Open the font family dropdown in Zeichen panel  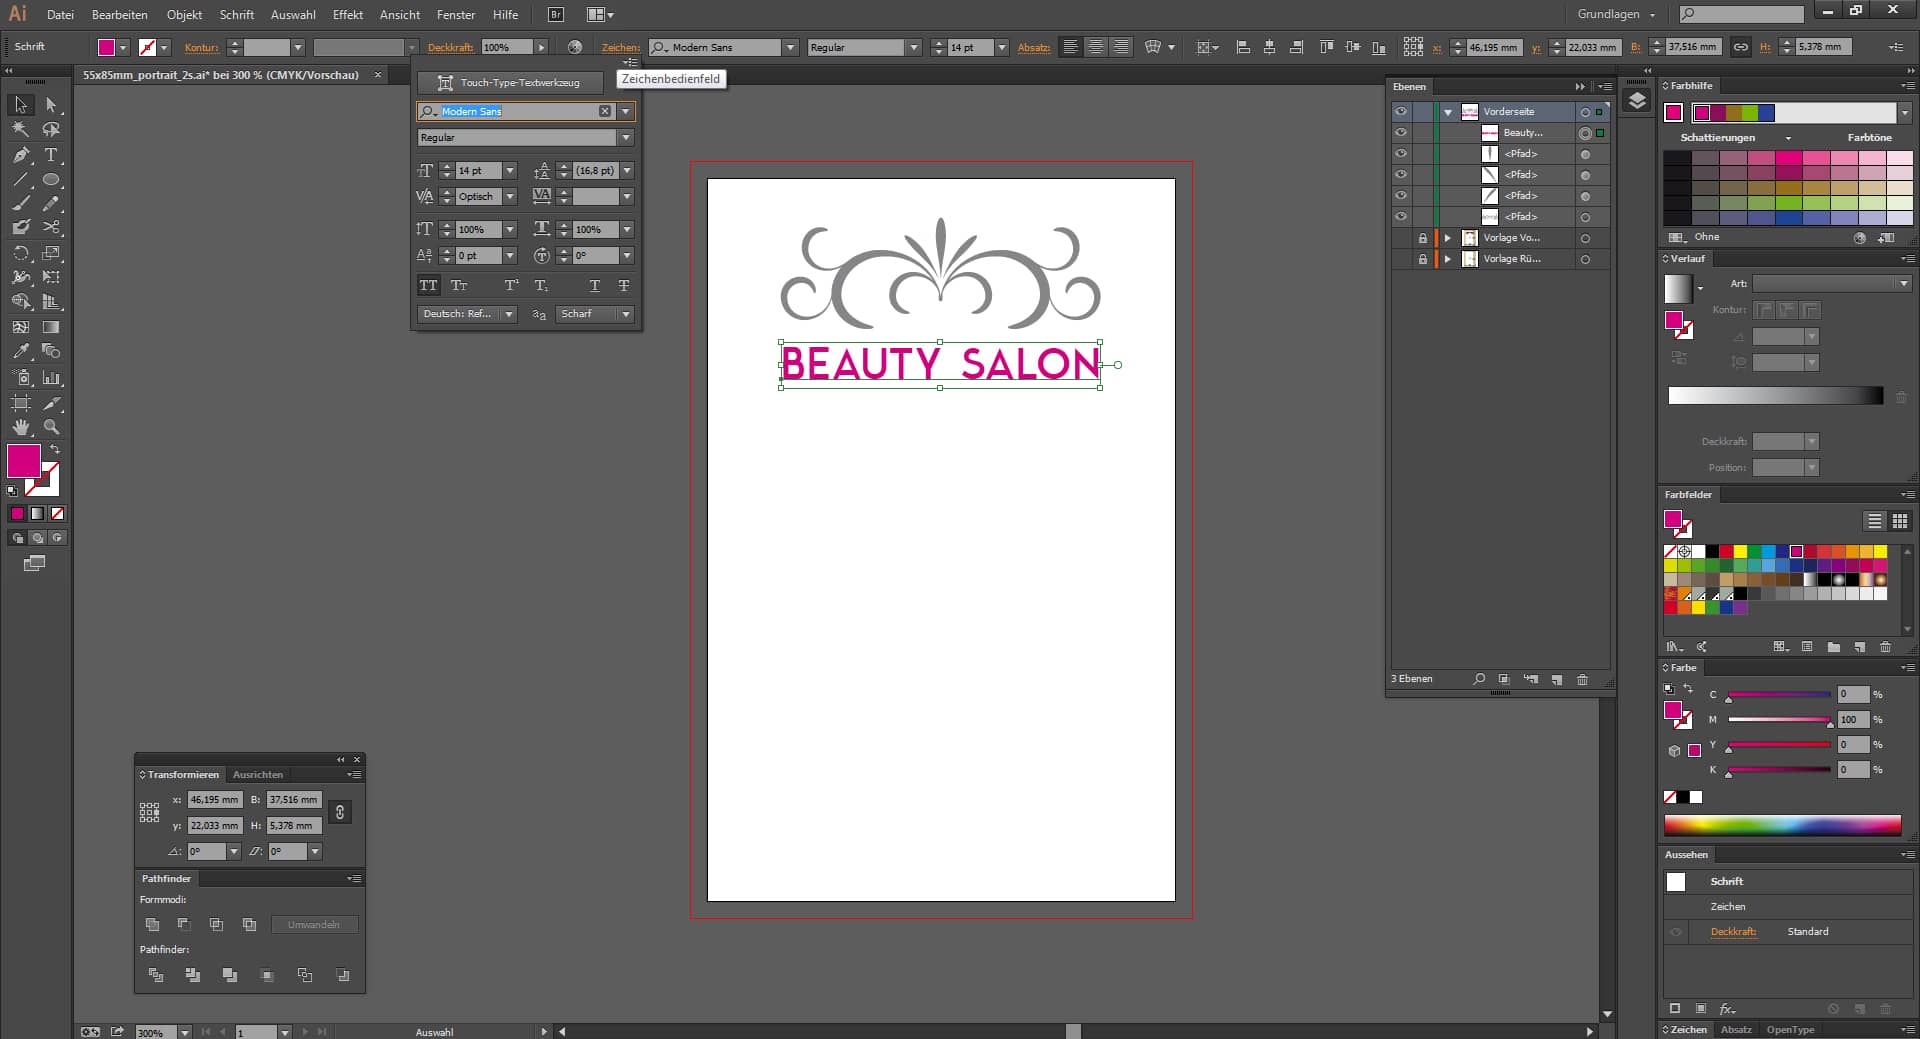click(626, 111)
